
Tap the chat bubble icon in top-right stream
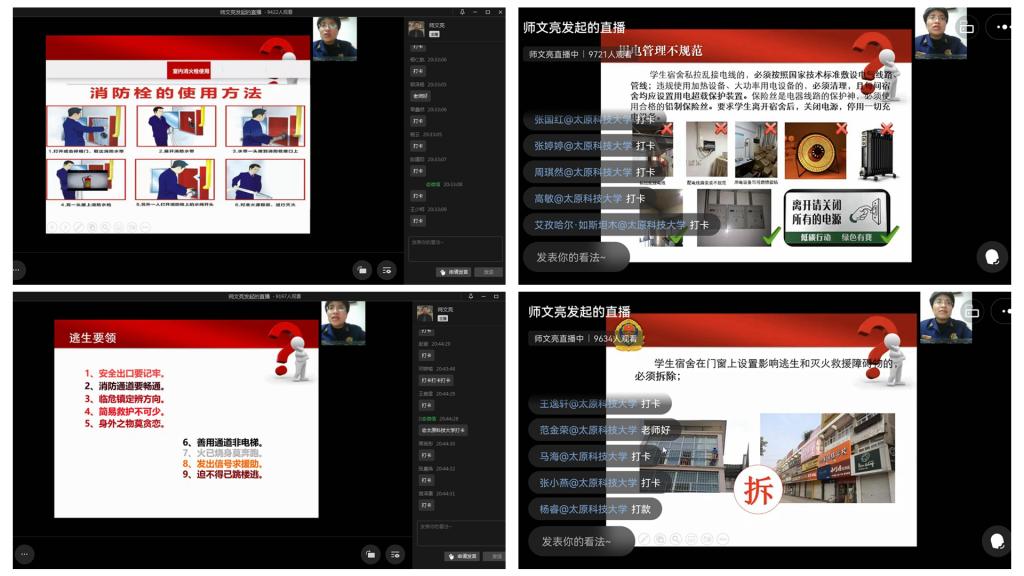[x=992, y=257]
